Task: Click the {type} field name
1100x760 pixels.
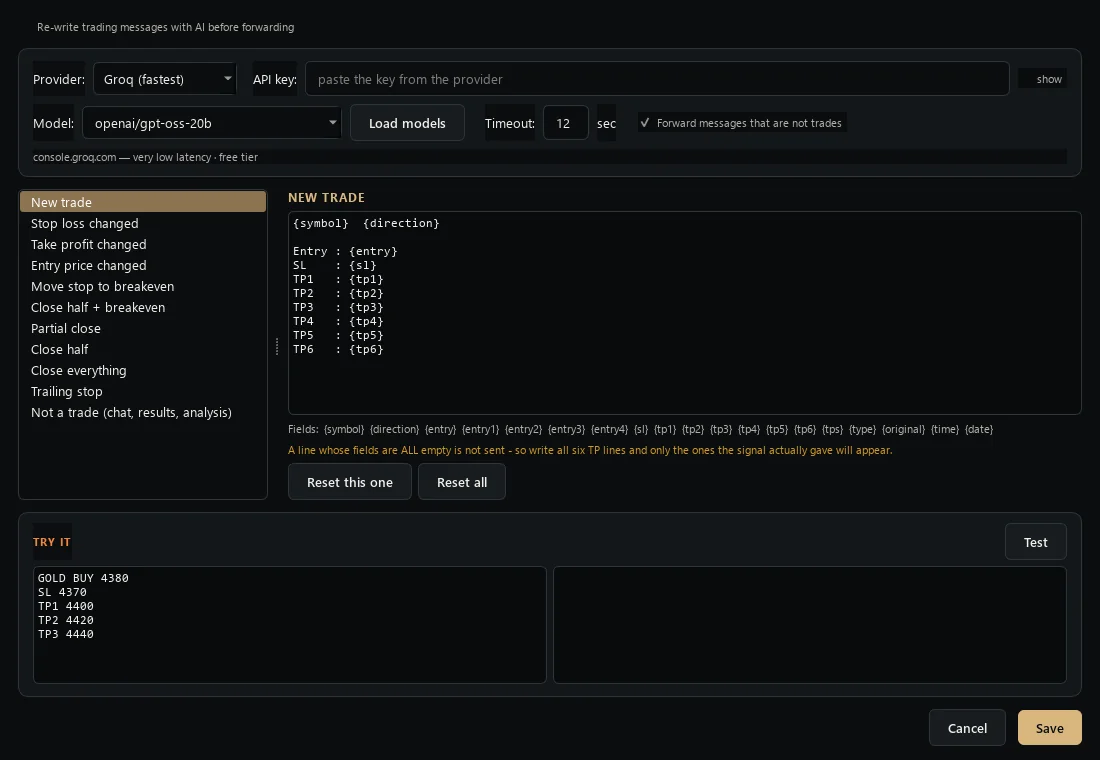Action: [x=862, y=429]
